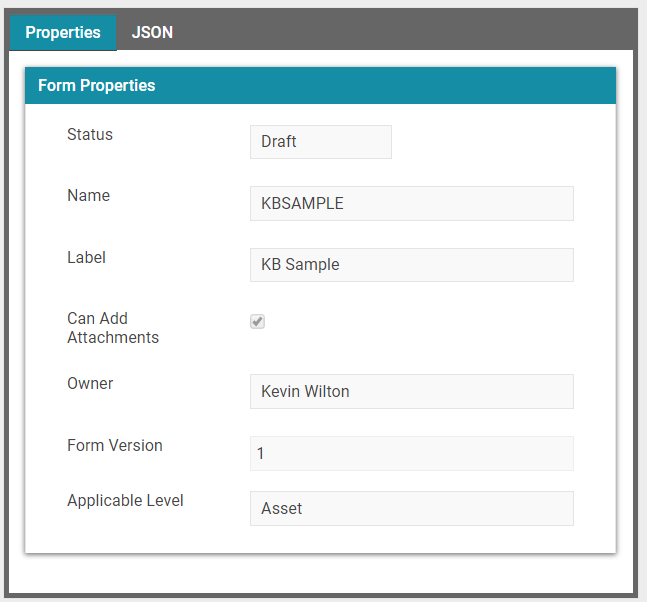Select the Properties tab

[63, 32]
